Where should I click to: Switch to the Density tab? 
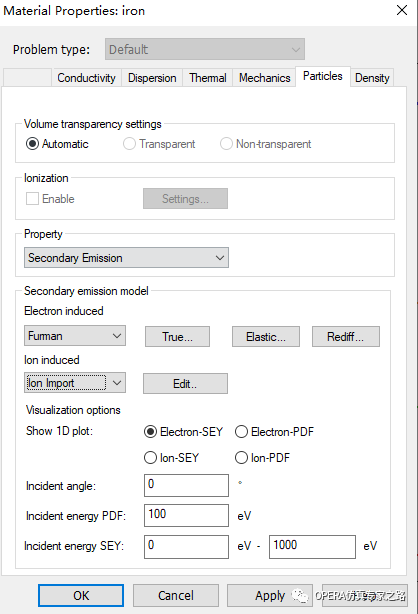coord(372,78)
